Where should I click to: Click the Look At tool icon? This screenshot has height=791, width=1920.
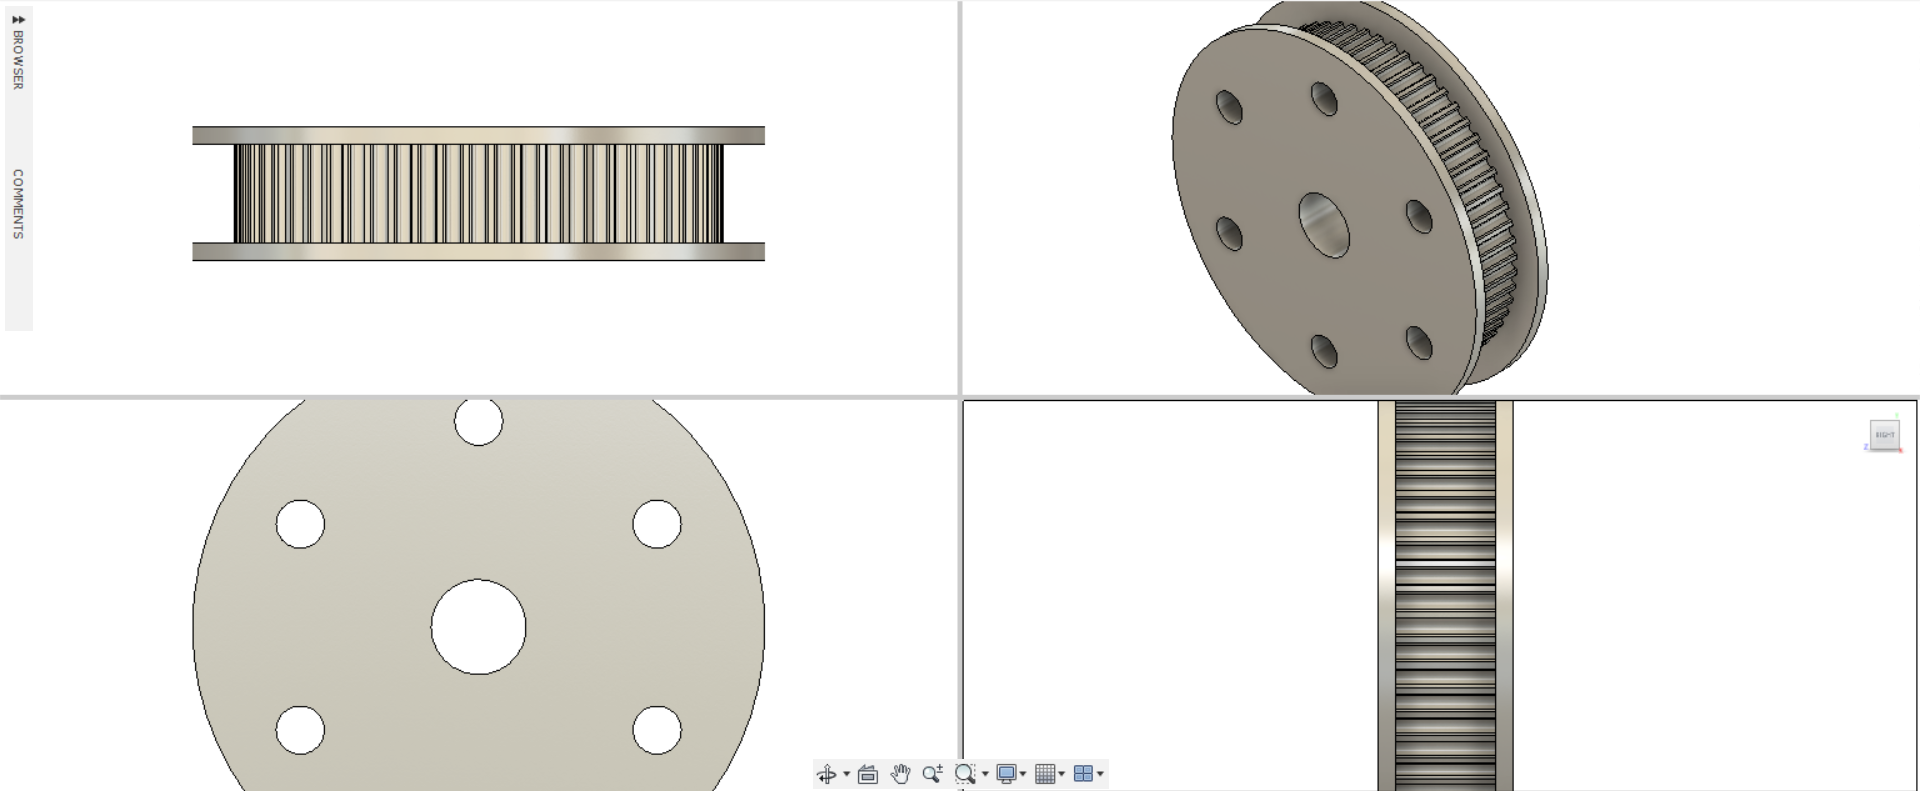(868, 774)
